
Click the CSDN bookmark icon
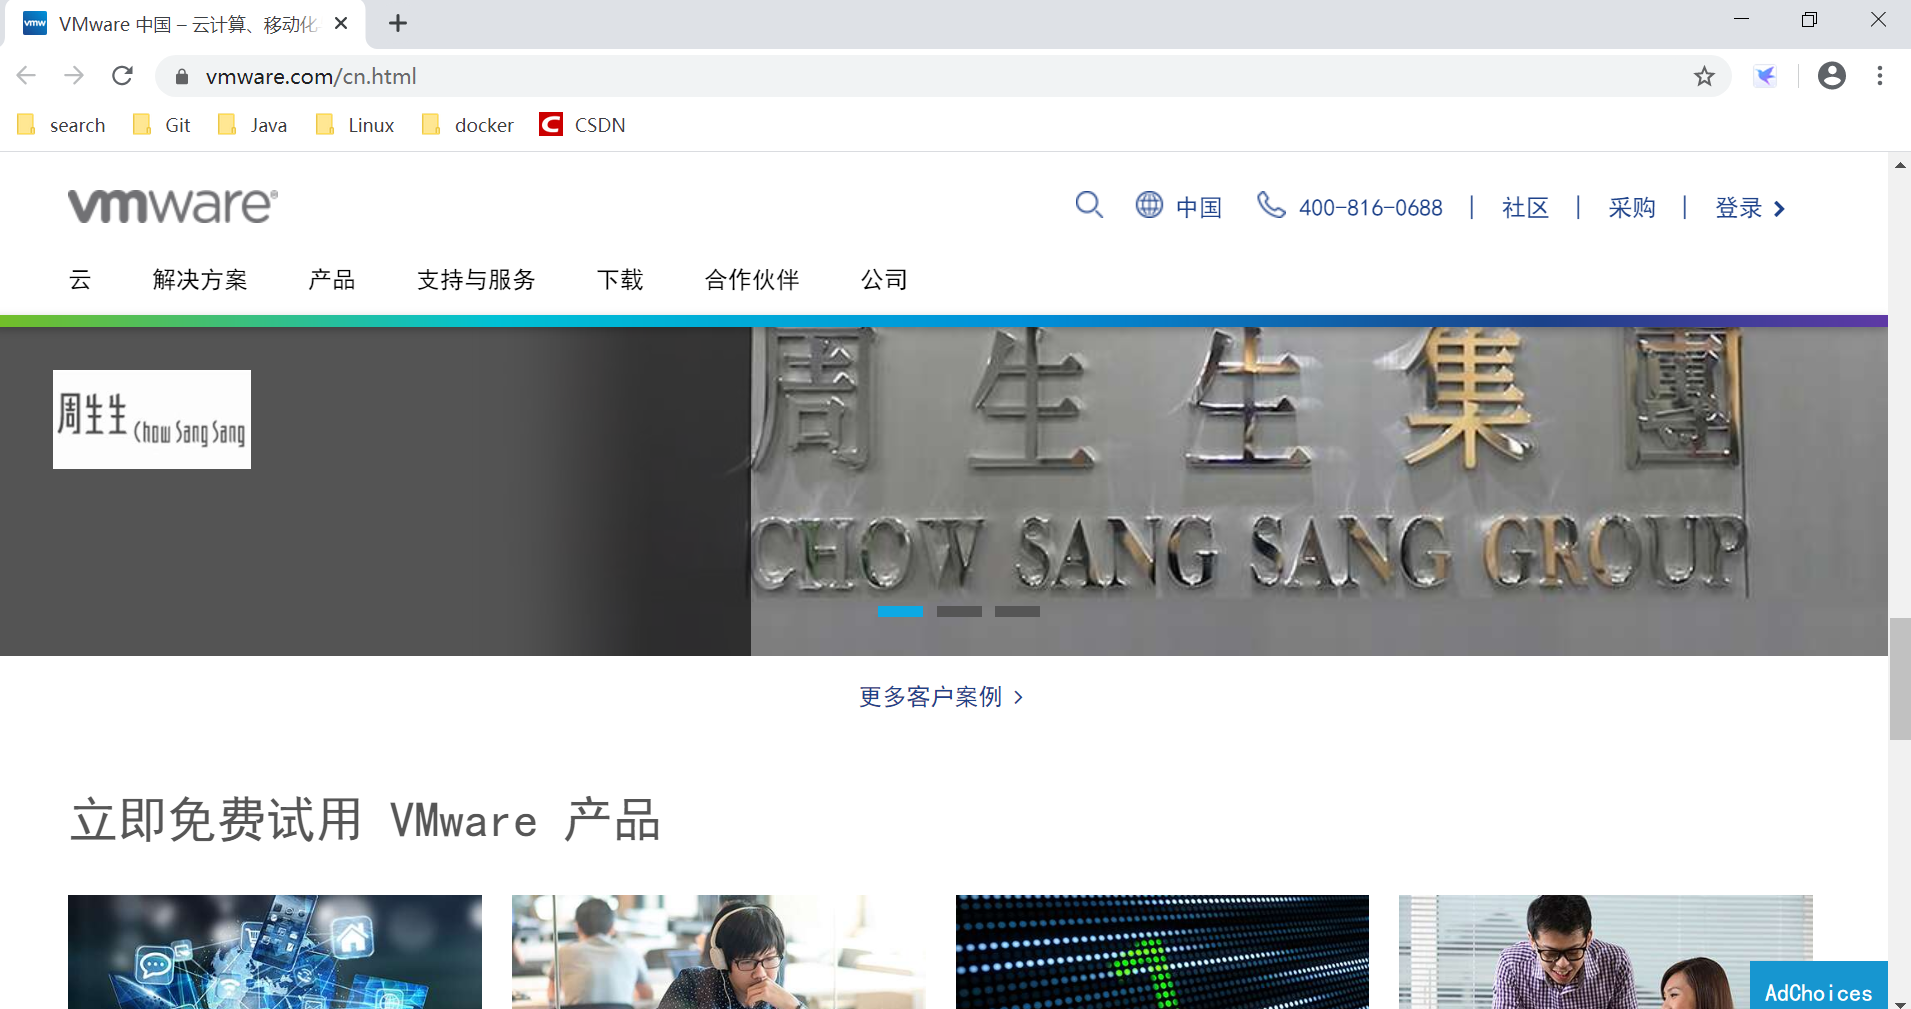point(551,124)
